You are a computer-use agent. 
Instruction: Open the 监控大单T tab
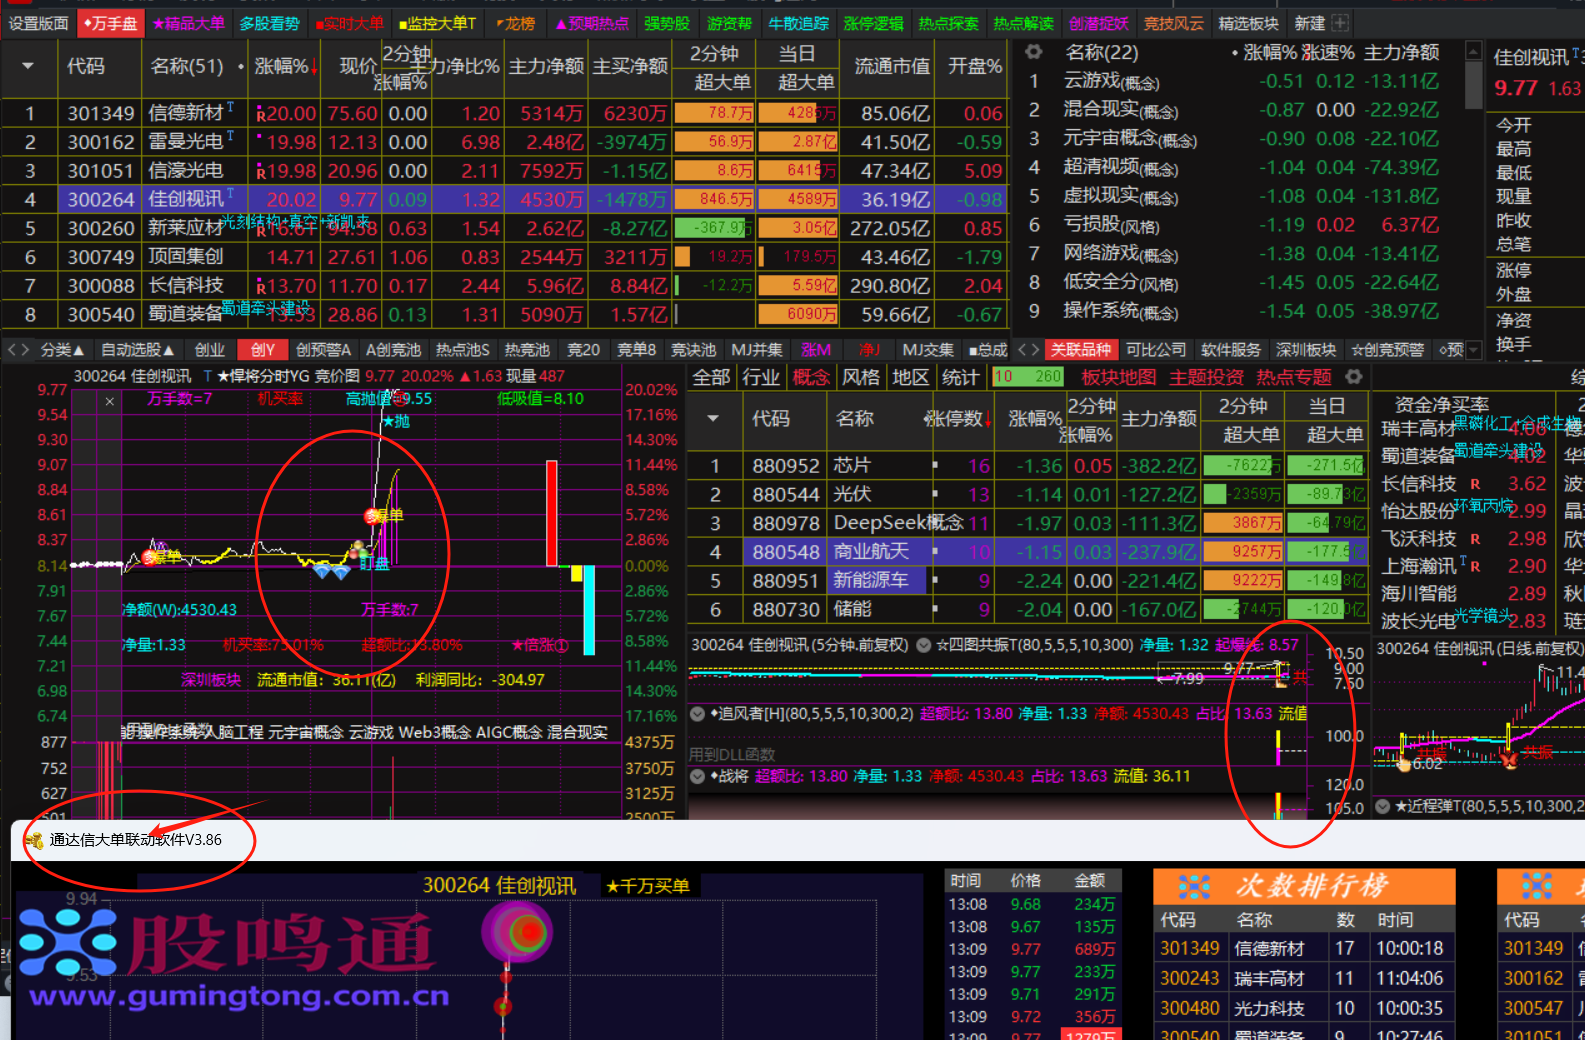437,23
